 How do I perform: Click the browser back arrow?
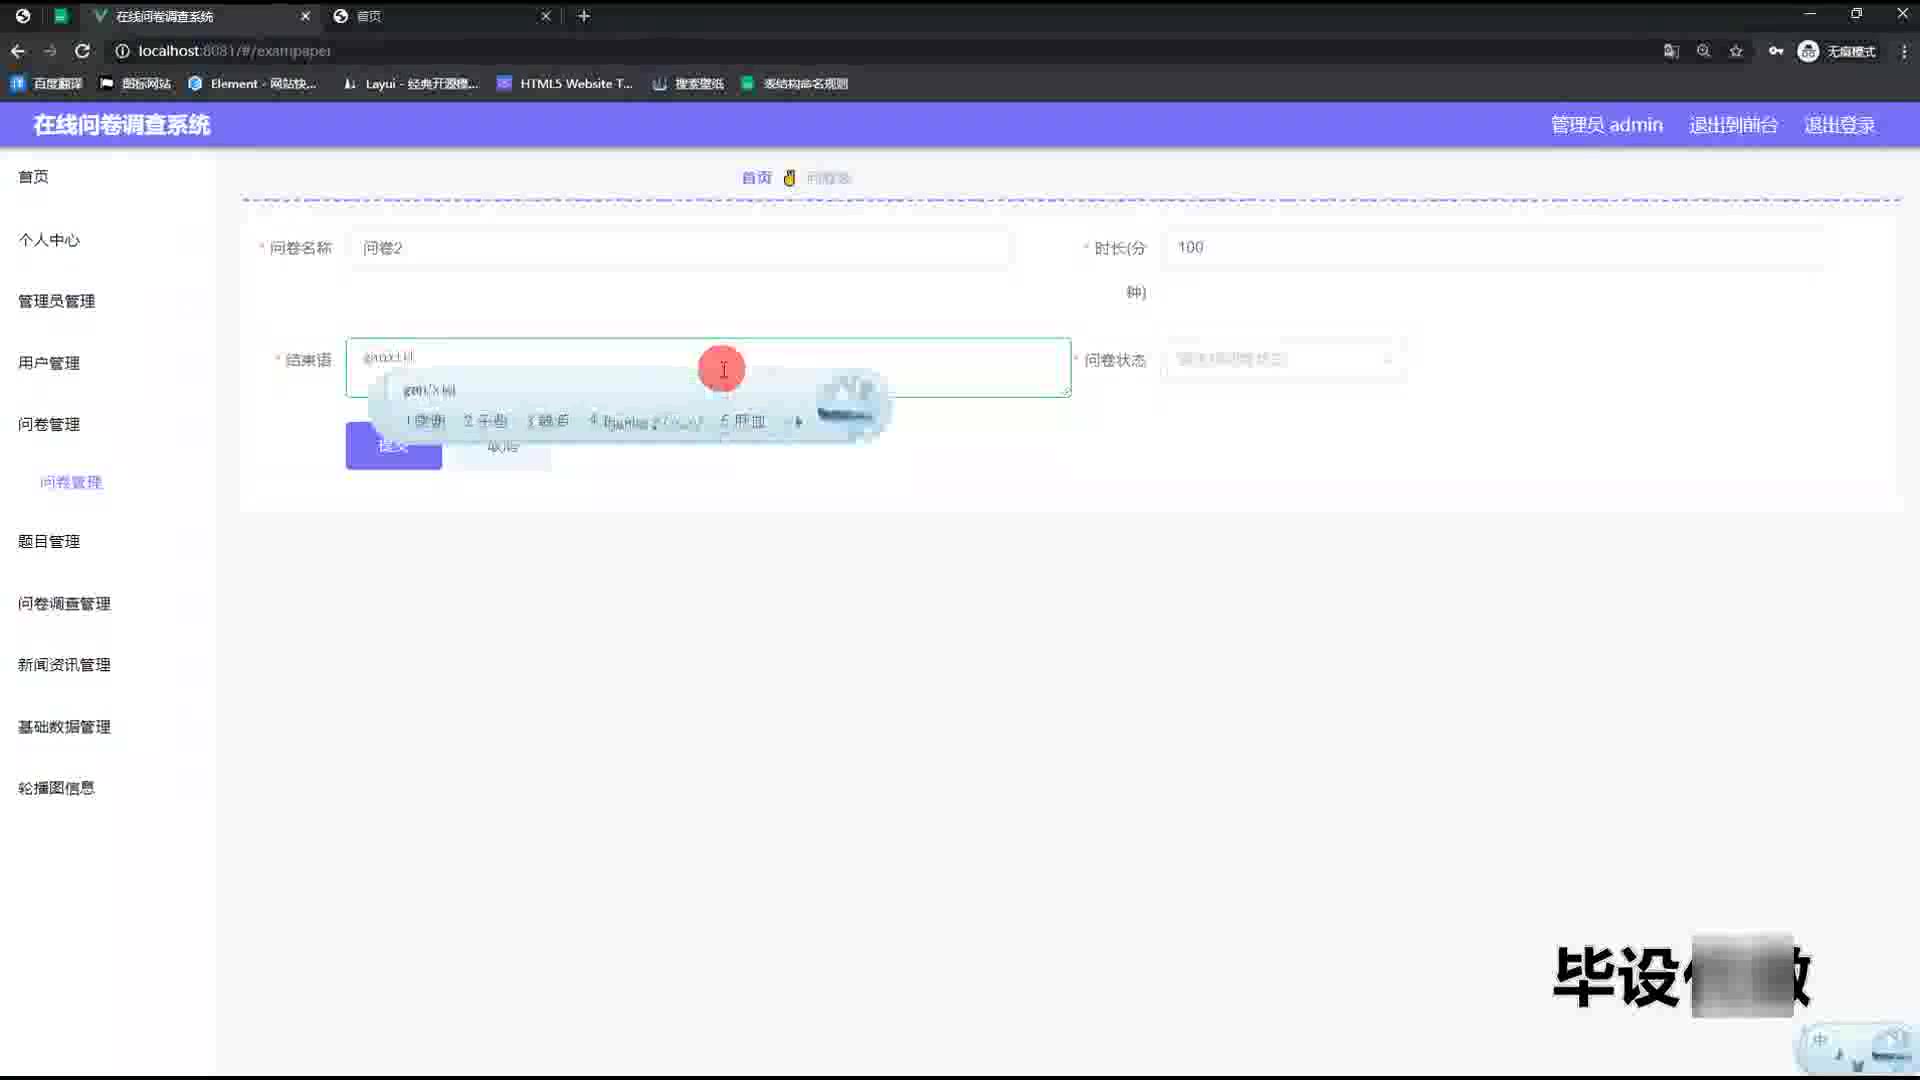tap(18, 51)
